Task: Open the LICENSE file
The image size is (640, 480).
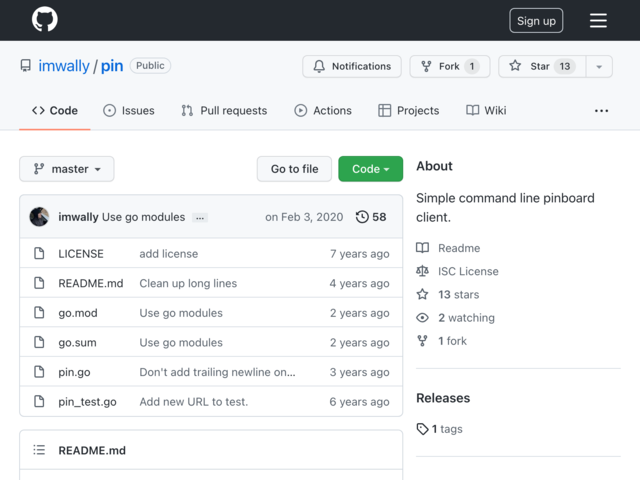Action: (81, 254)
